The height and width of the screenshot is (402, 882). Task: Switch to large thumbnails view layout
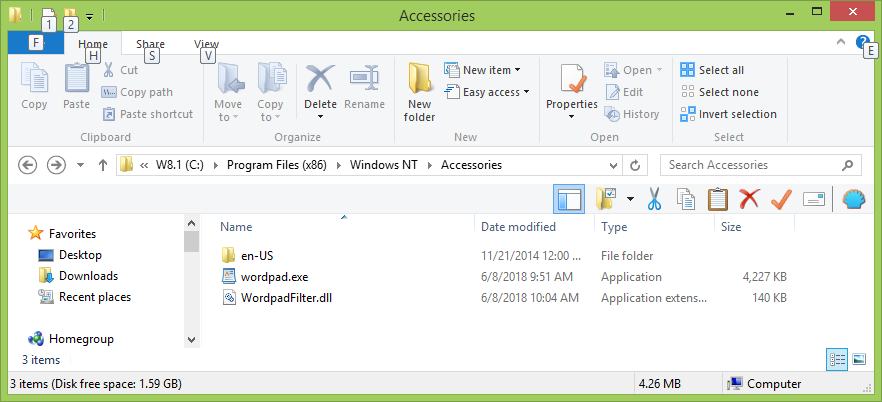pyautogui.click(x=858, y=359)
